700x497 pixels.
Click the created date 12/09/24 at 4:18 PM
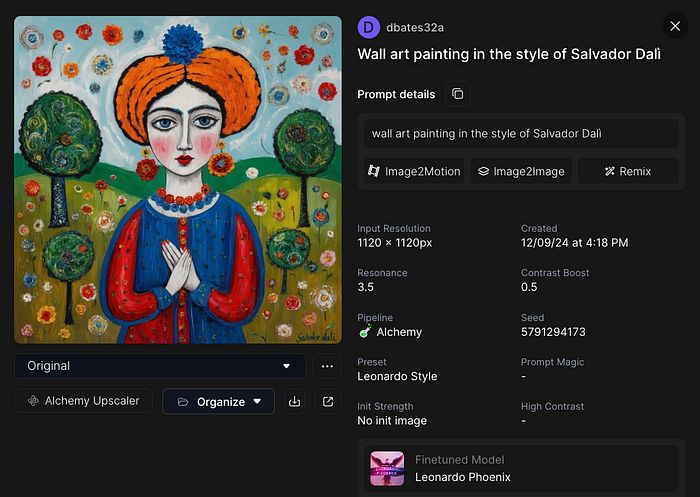pos(575,243)
